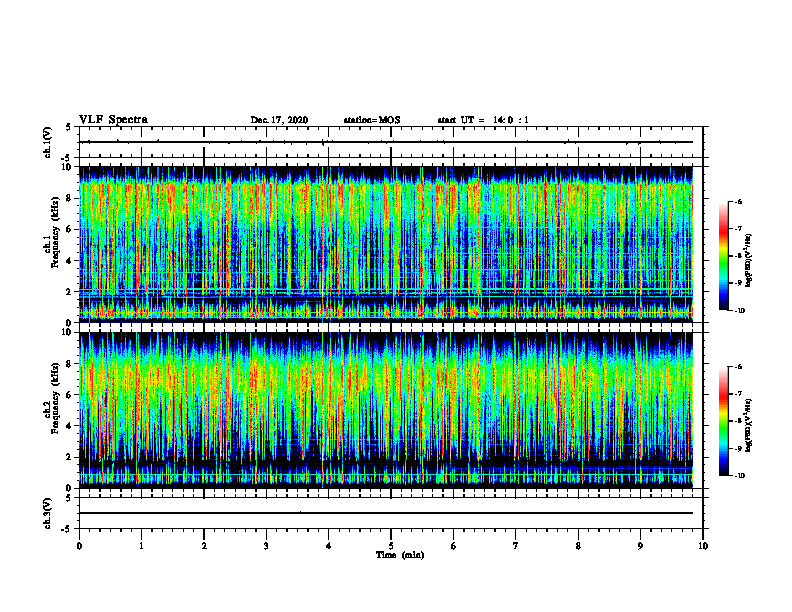The image size is (792, 612).
Task: Click the "-7" label on ch.2 colorbar
Action: [x=738, y=394]
